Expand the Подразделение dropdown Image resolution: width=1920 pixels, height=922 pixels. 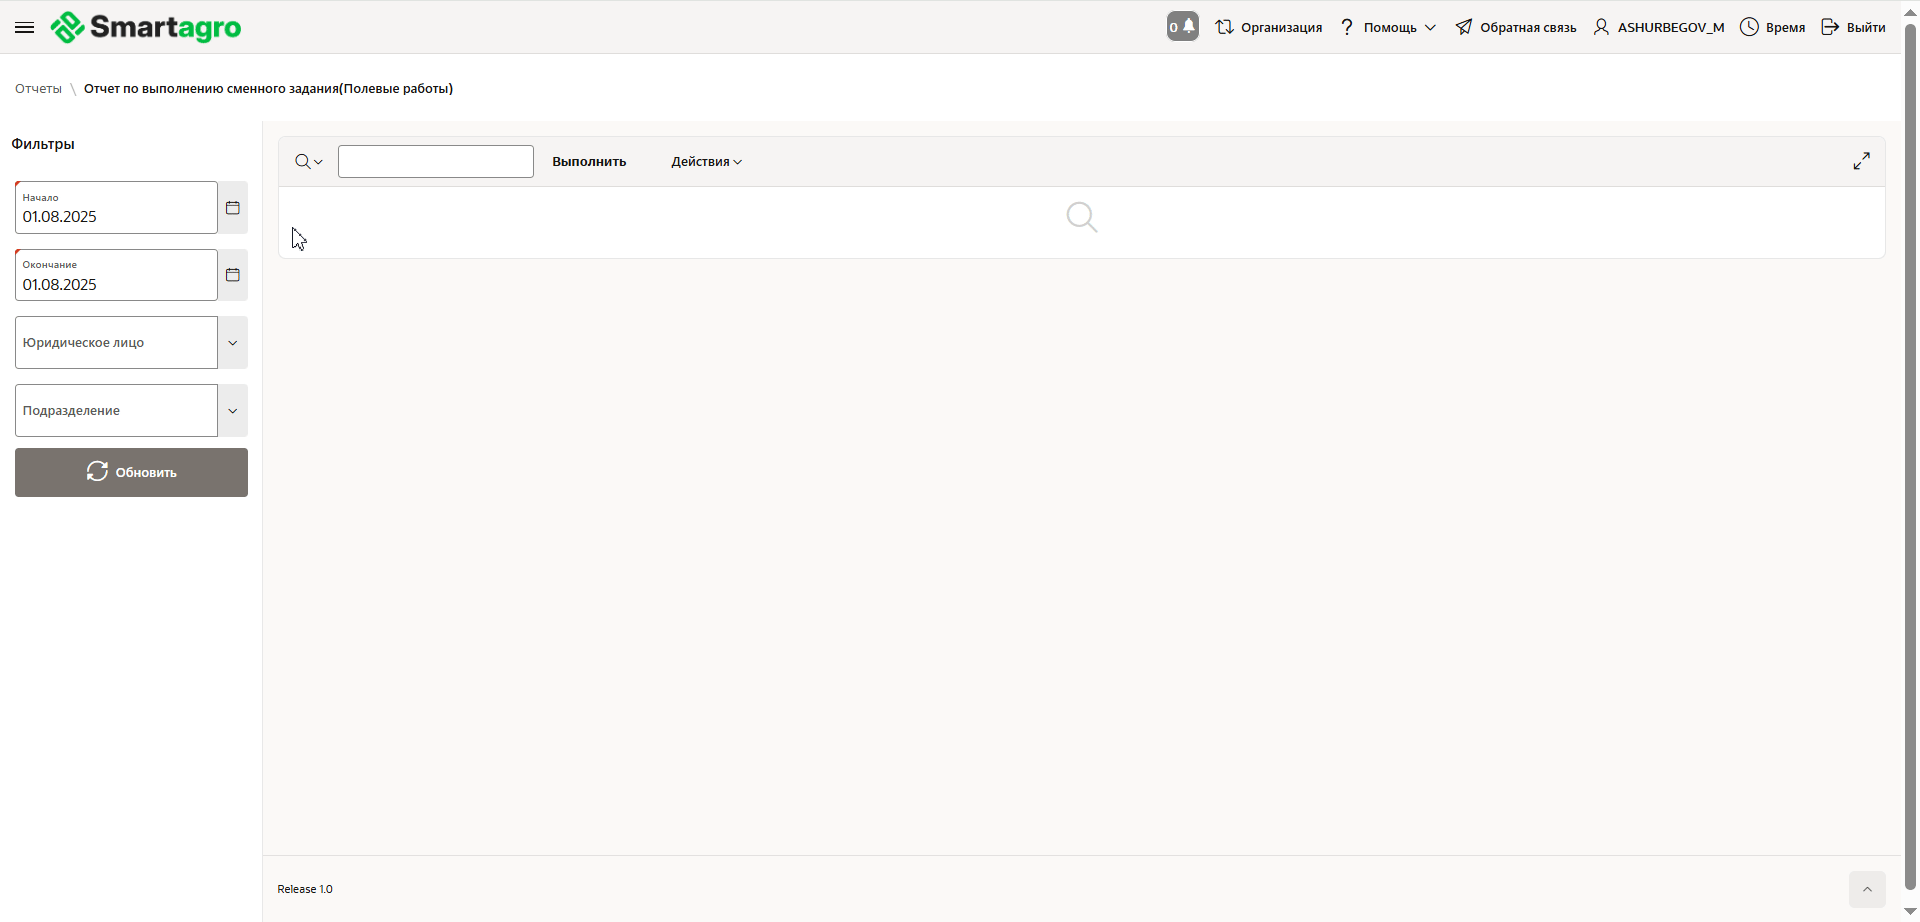[x=233, y=411]
